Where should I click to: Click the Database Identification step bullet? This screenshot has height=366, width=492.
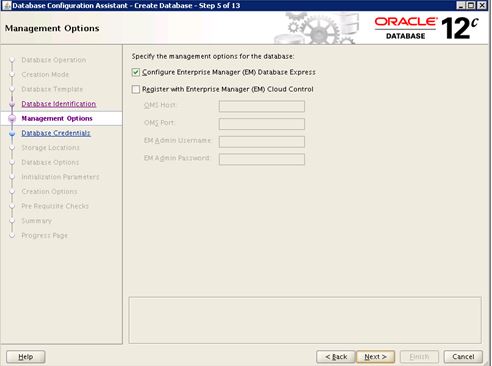(12, 104)
